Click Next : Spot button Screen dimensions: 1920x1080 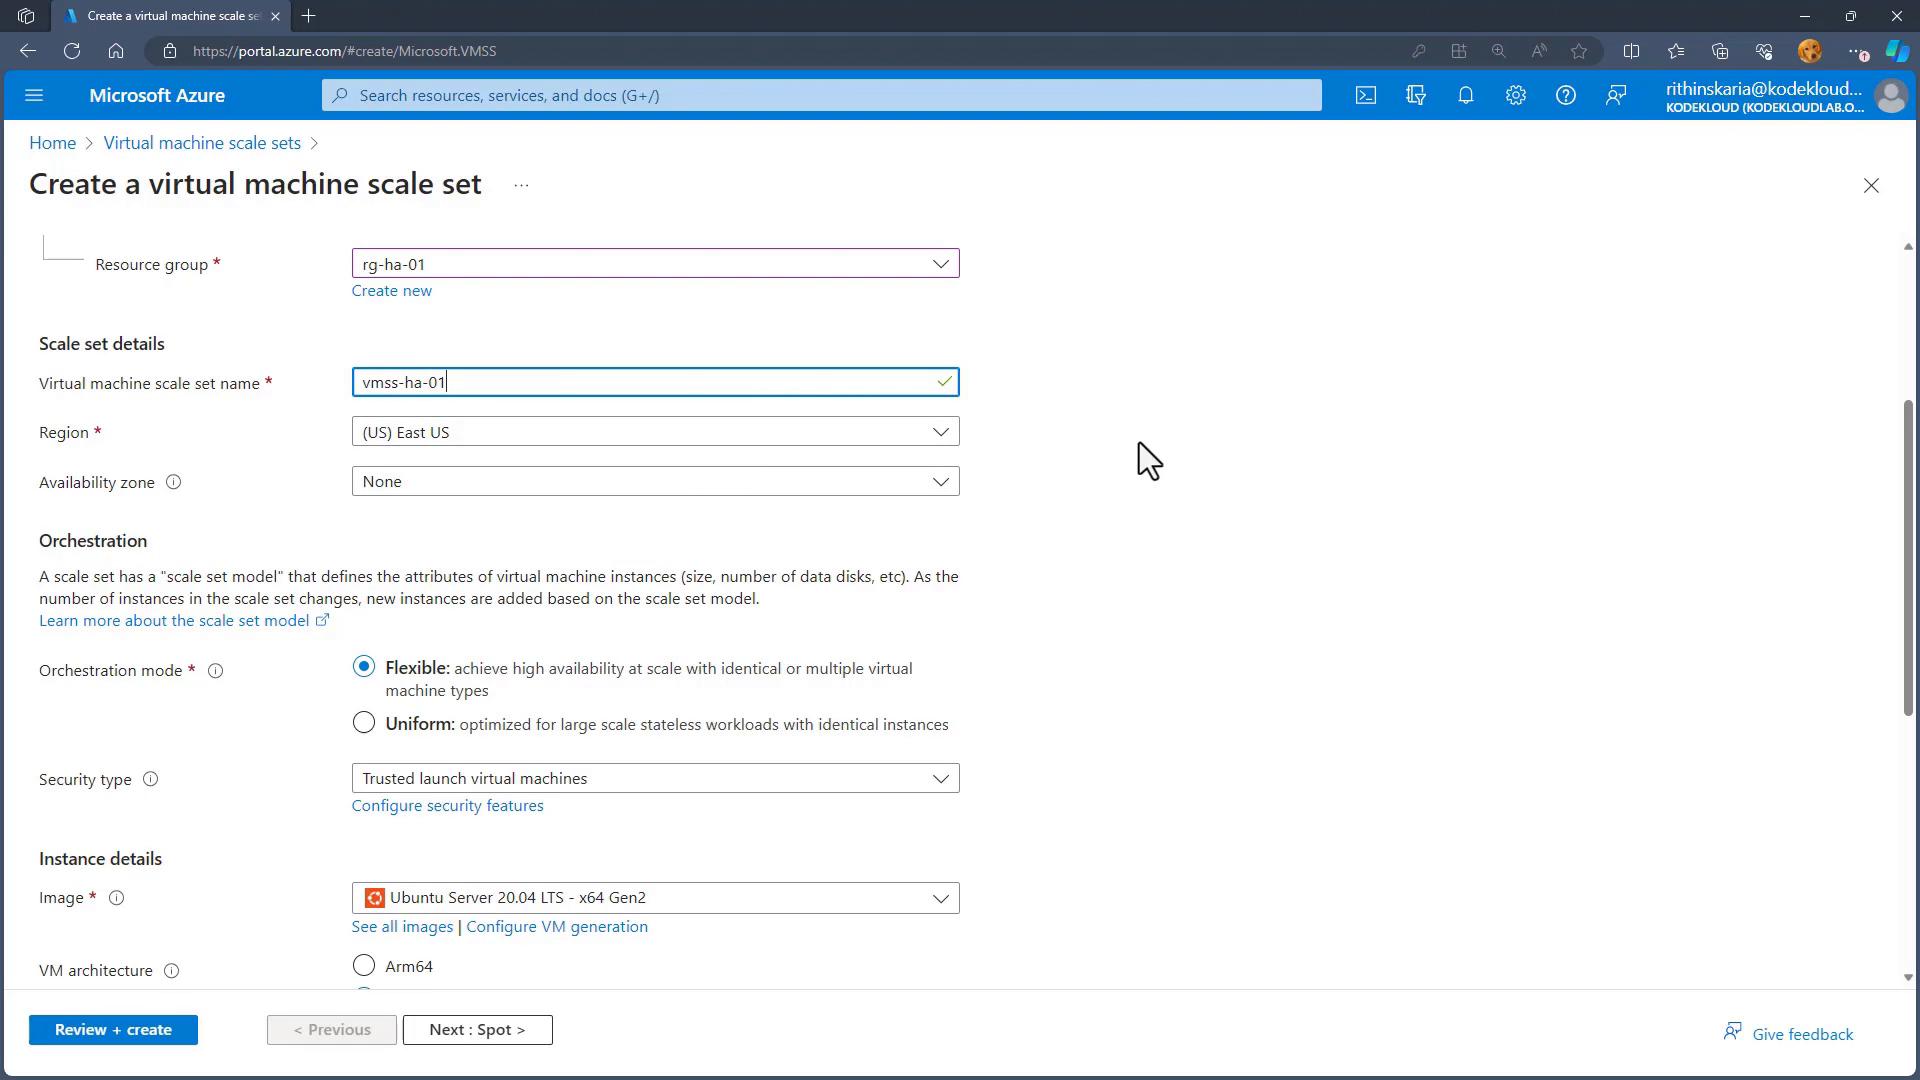pos(477,1030)
